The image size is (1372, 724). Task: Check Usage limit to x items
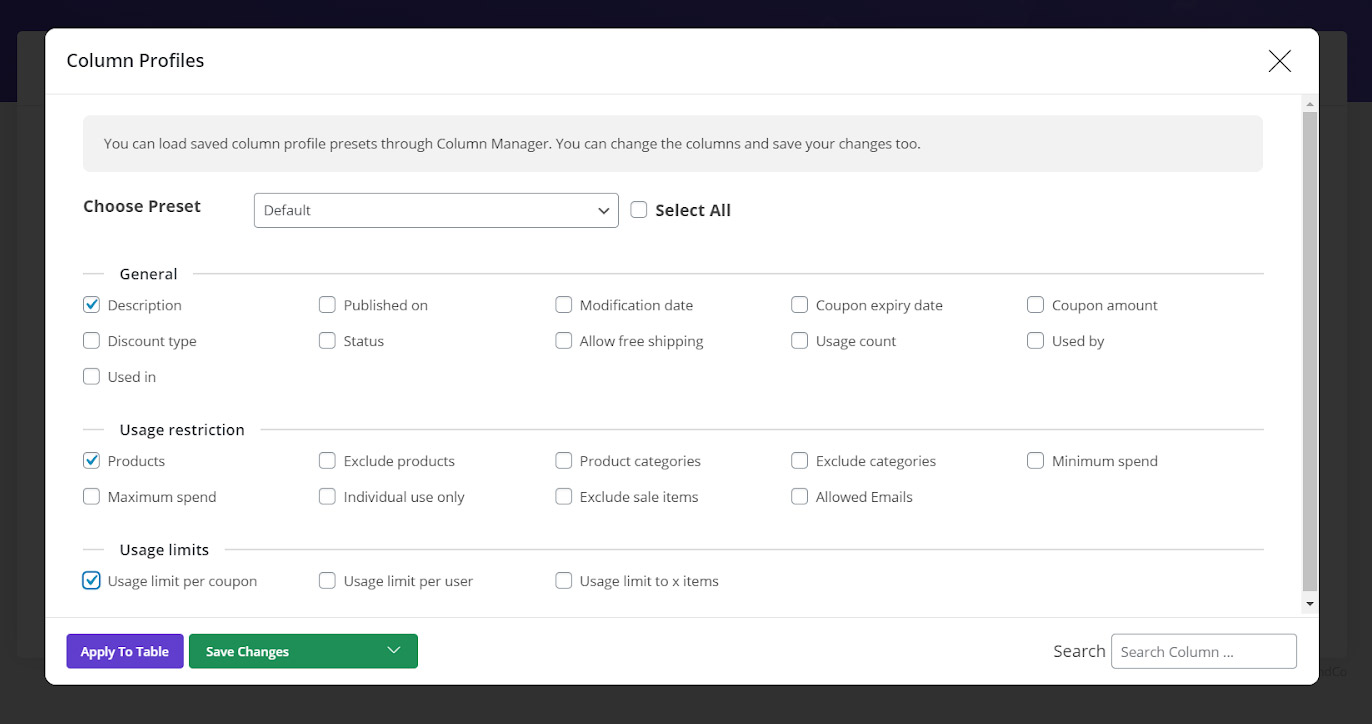563,581
